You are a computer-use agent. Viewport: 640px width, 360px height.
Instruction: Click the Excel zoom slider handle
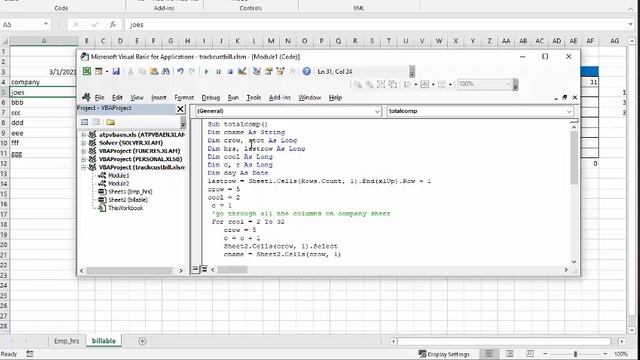[576, 354]
